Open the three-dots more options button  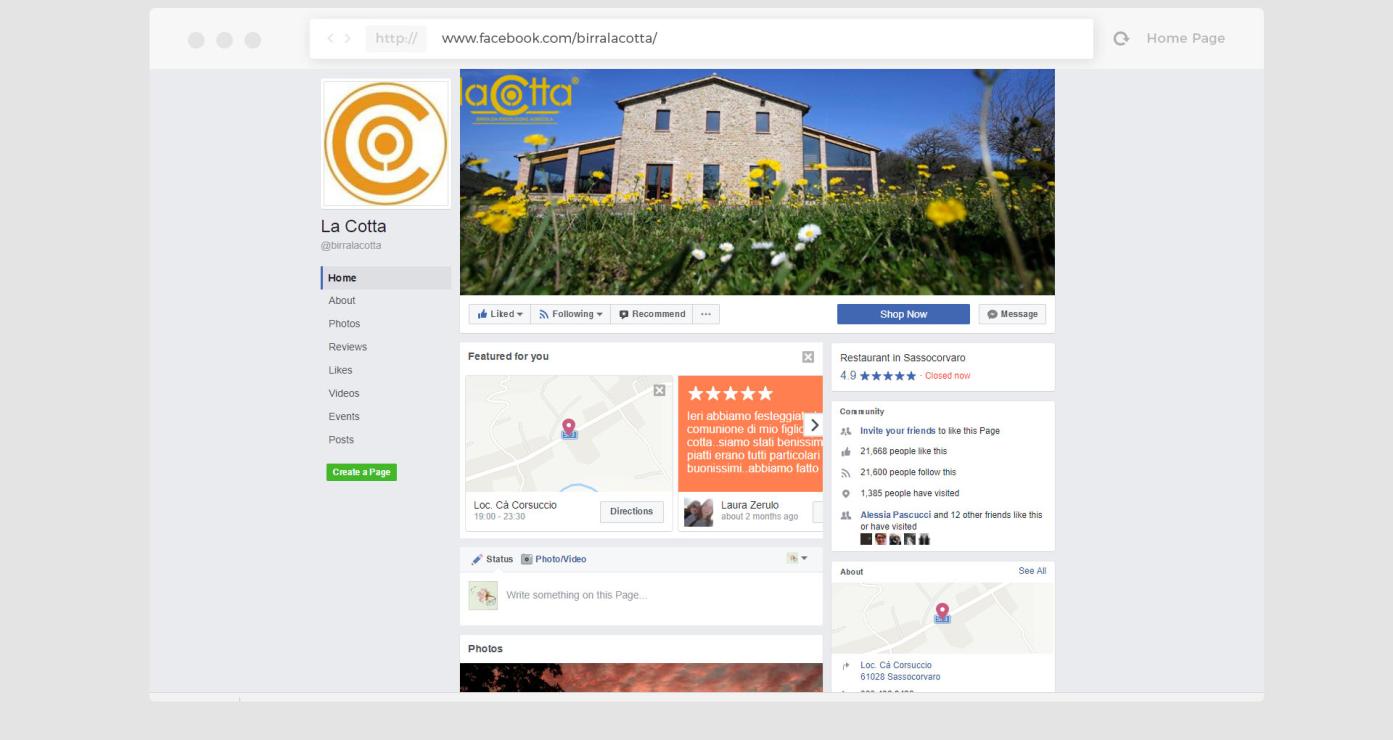[x=706, y=314]
